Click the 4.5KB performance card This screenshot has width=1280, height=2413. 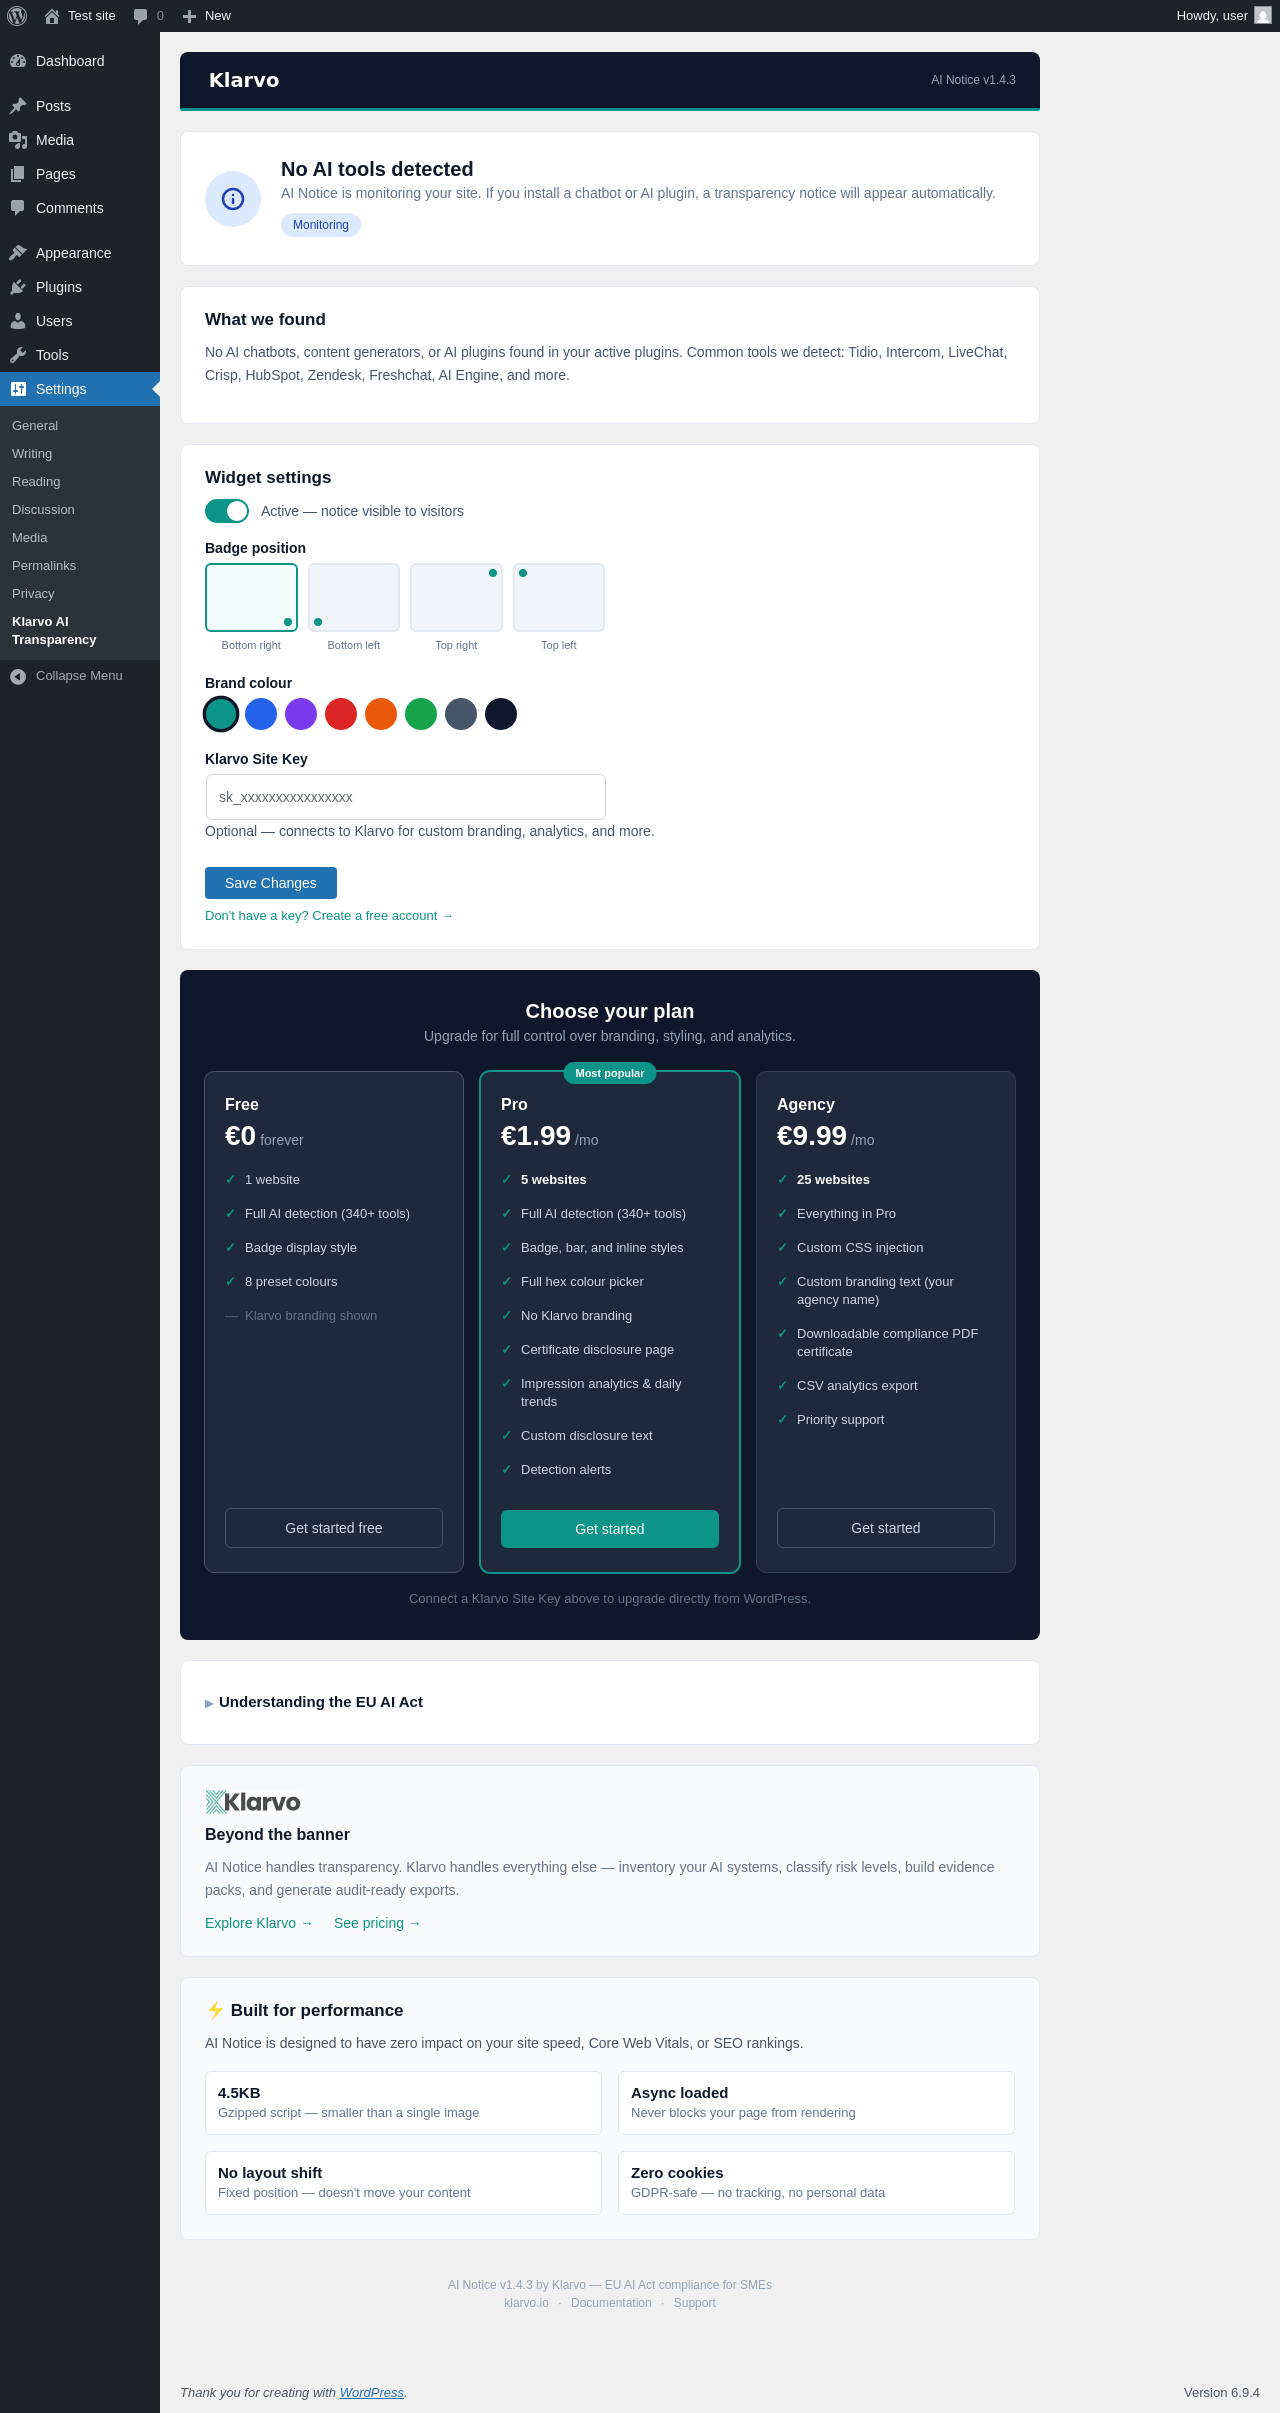(x=403, y=2103)
